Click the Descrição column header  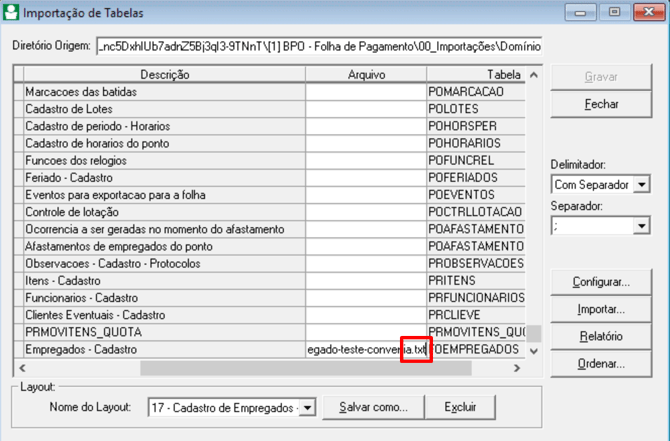pyautogui.click(x=165, y=75)
